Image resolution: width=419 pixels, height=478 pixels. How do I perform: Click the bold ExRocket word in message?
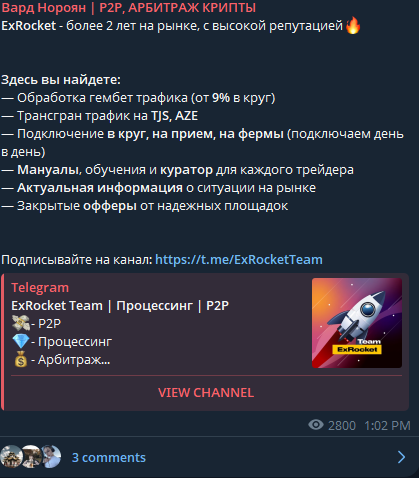[x=29, y=26]
